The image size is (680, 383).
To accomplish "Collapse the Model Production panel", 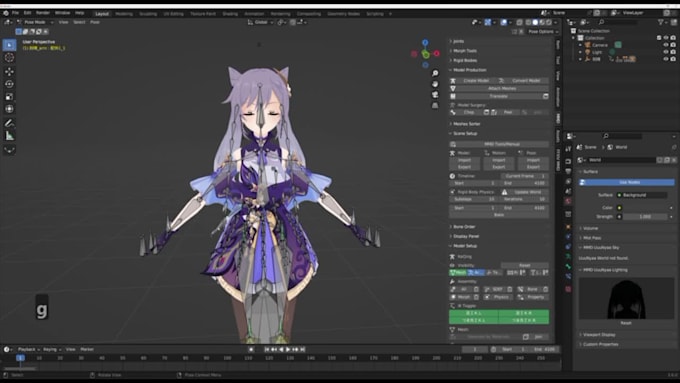I will [x=470, y=70].
